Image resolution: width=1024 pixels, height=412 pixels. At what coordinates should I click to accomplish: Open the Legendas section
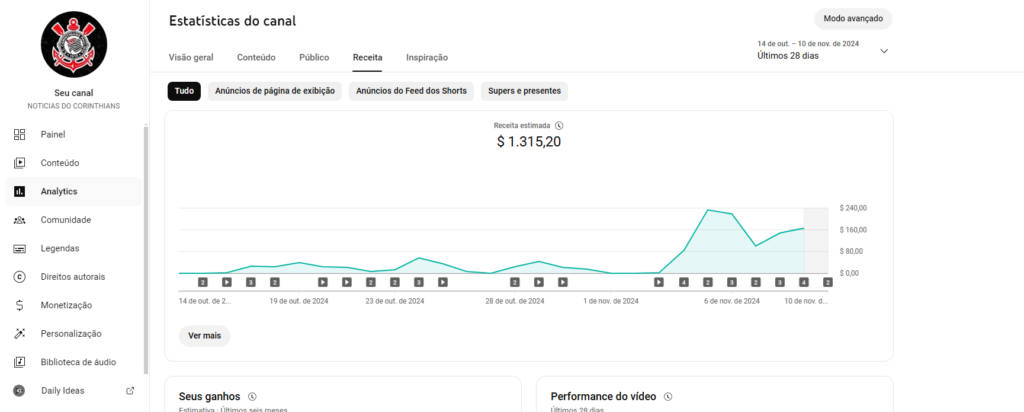click(73, 249)
